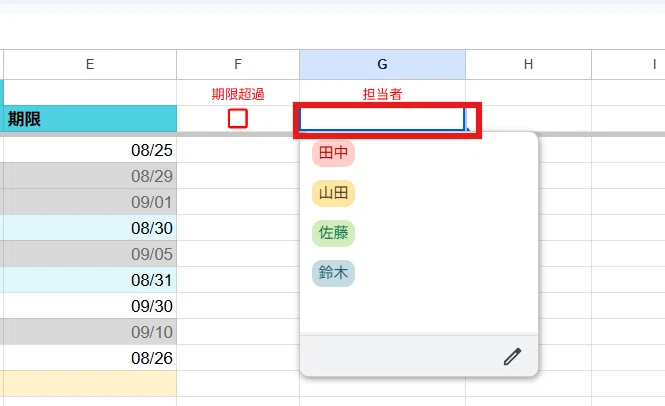Click the 担当者 label cell

point(382,93)
